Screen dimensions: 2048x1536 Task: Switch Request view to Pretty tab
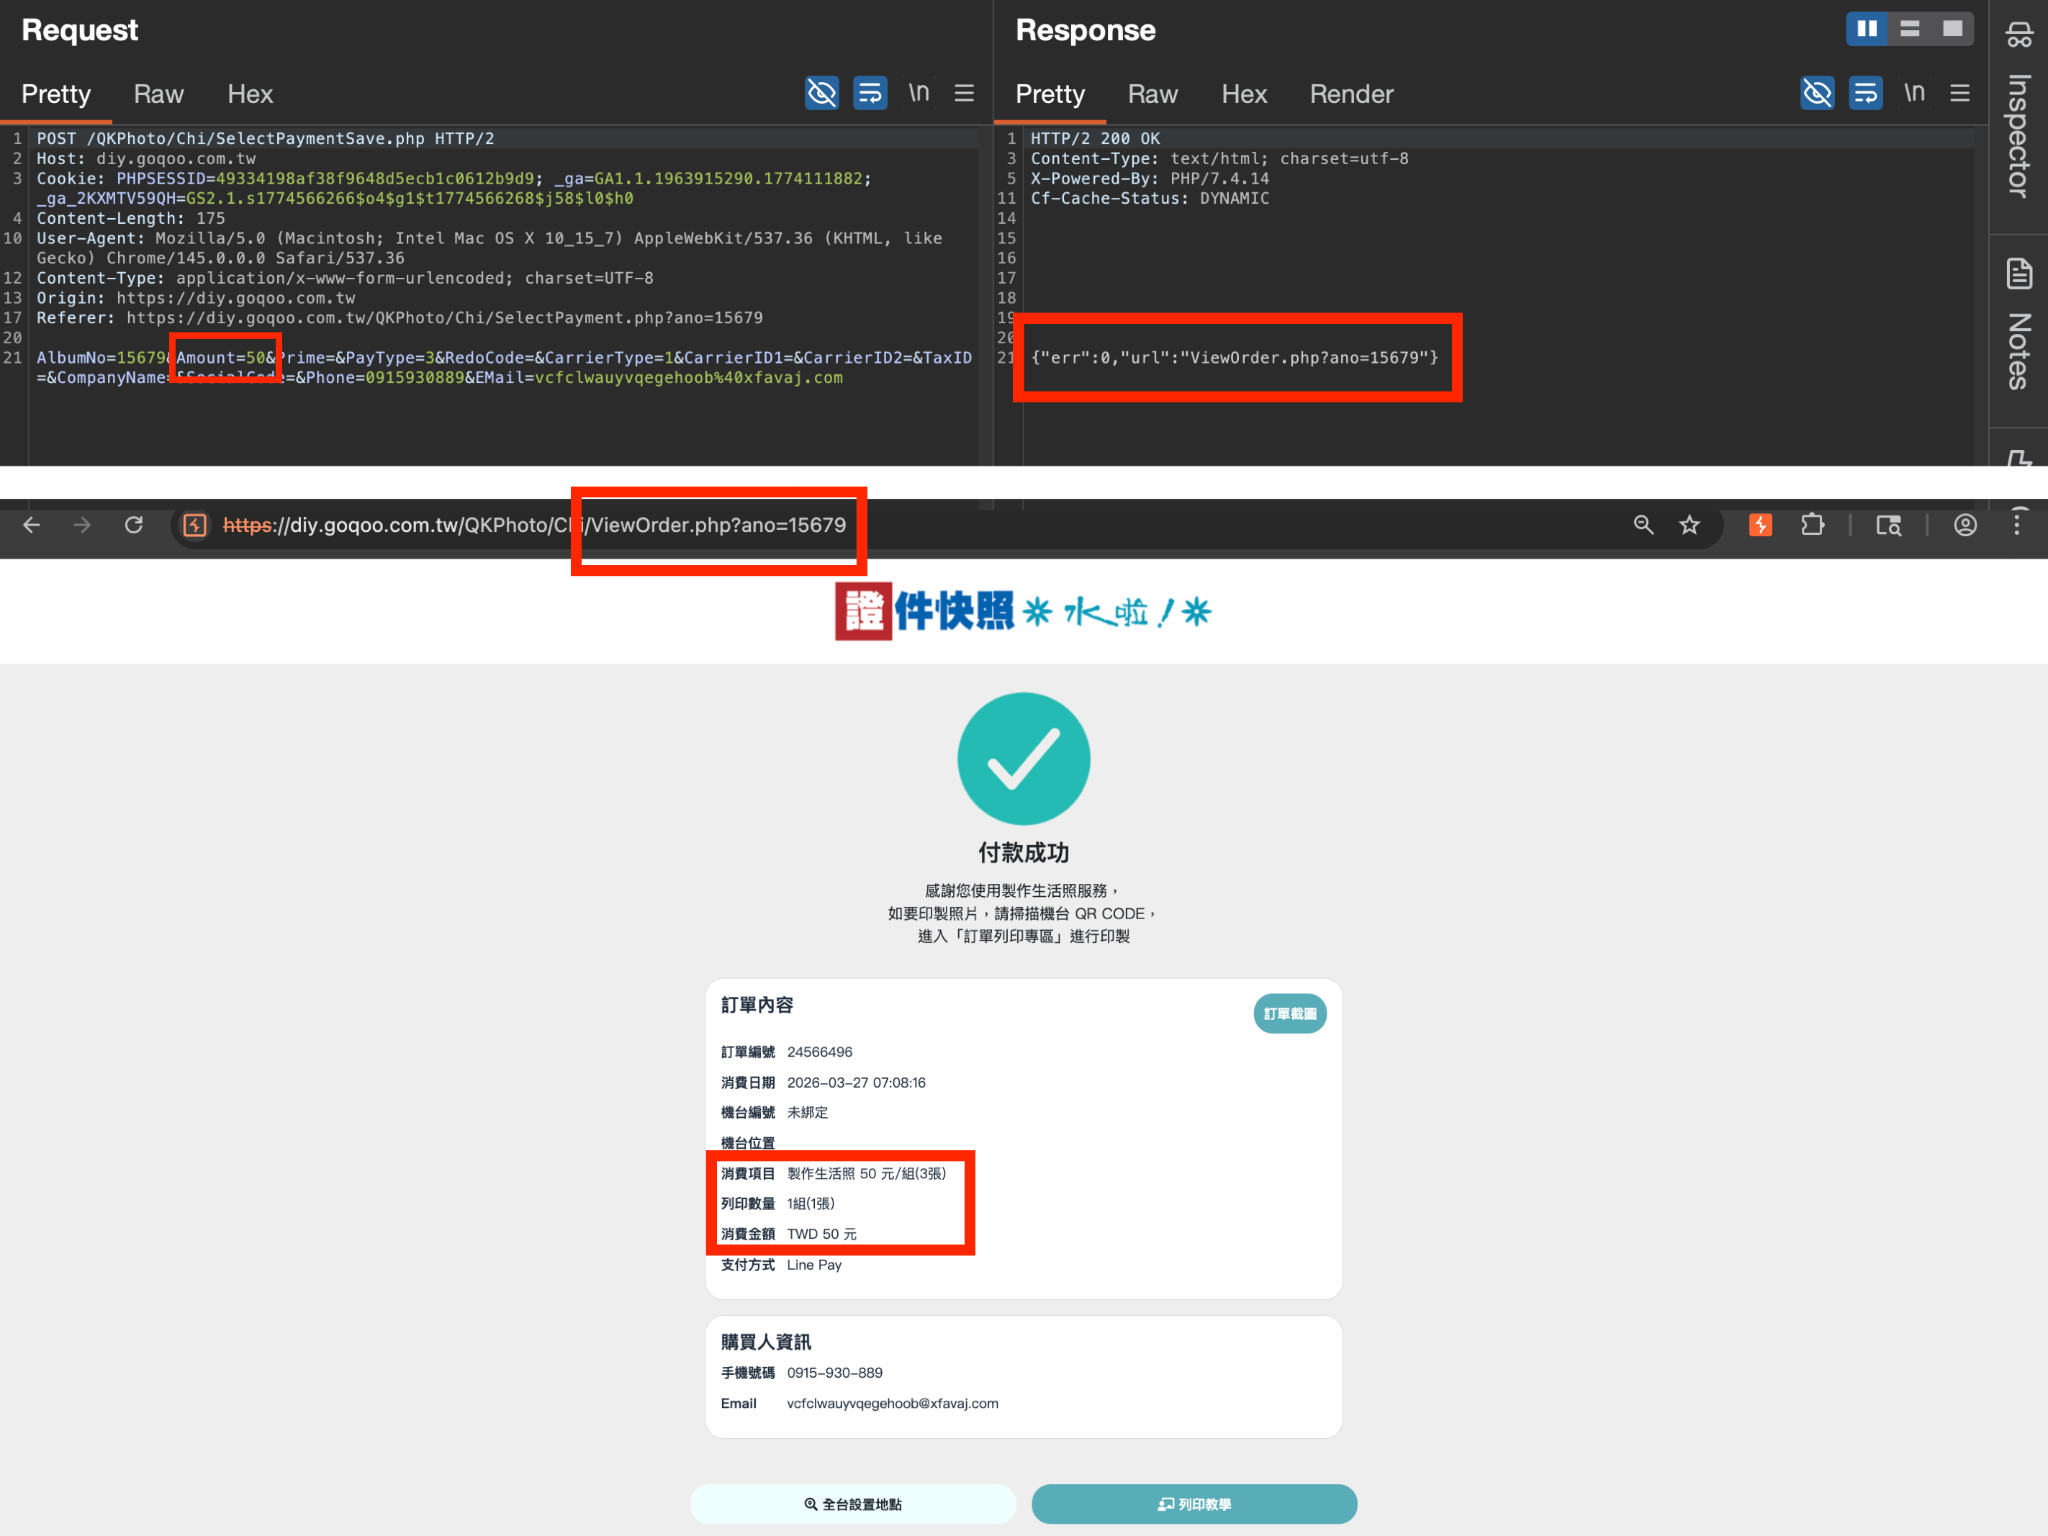(x=56, y=94)
